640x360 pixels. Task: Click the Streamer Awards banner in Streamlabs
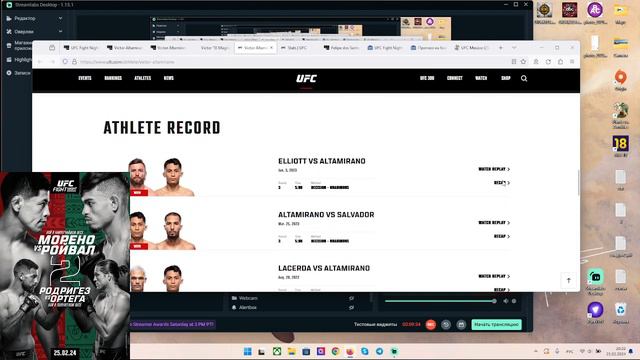click(x=173, y=324)
